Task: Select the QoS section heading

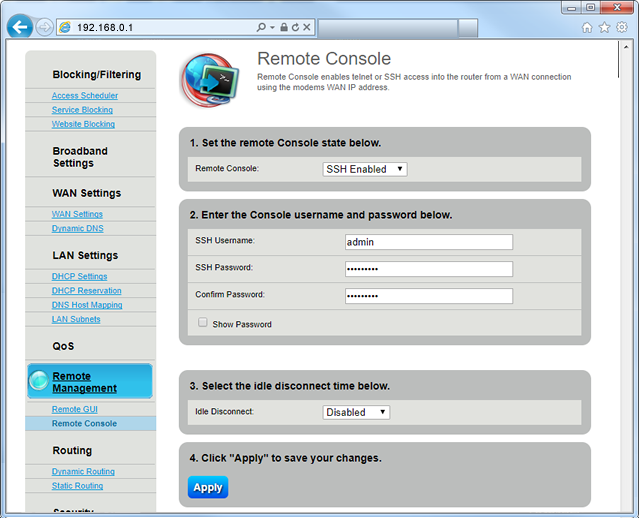Action: (x=63, y=346)
